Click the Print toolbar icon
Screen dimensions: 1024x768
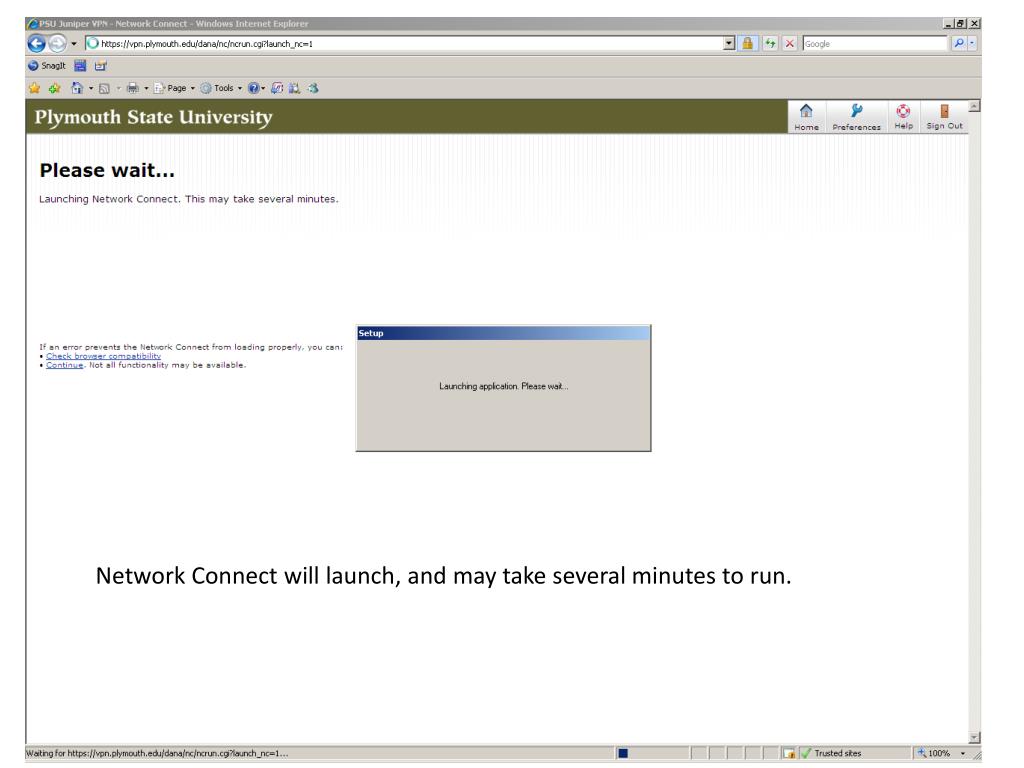click(133, 88)
